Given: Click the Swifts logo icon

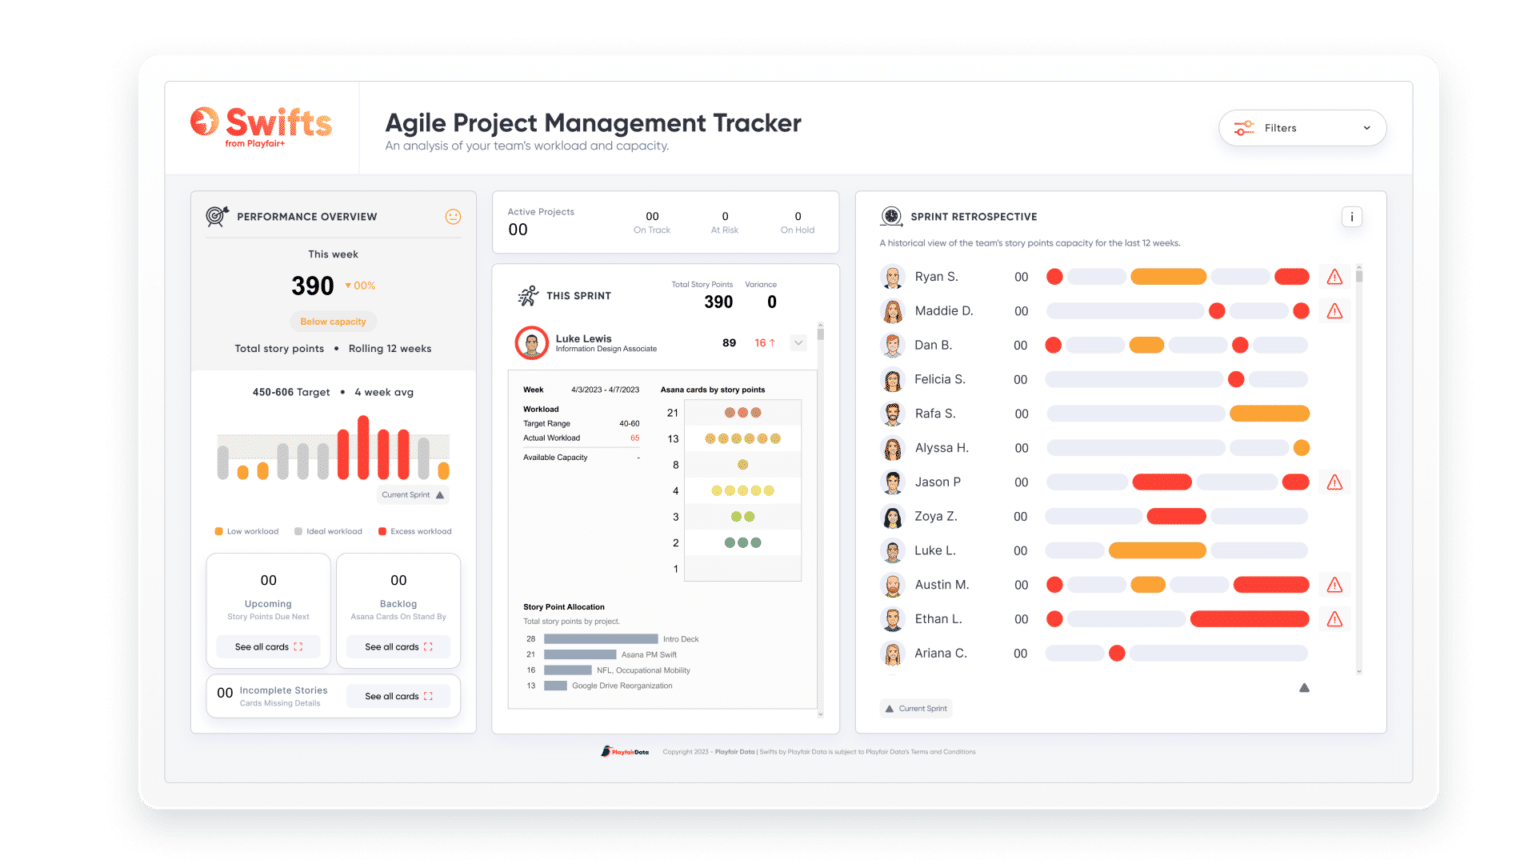Looking at the screenshot, I should tap(206, 123).
